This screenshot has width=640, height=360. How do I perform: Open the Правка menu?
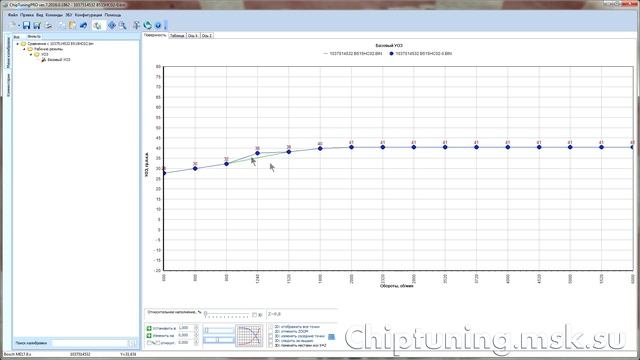(27, 15)
